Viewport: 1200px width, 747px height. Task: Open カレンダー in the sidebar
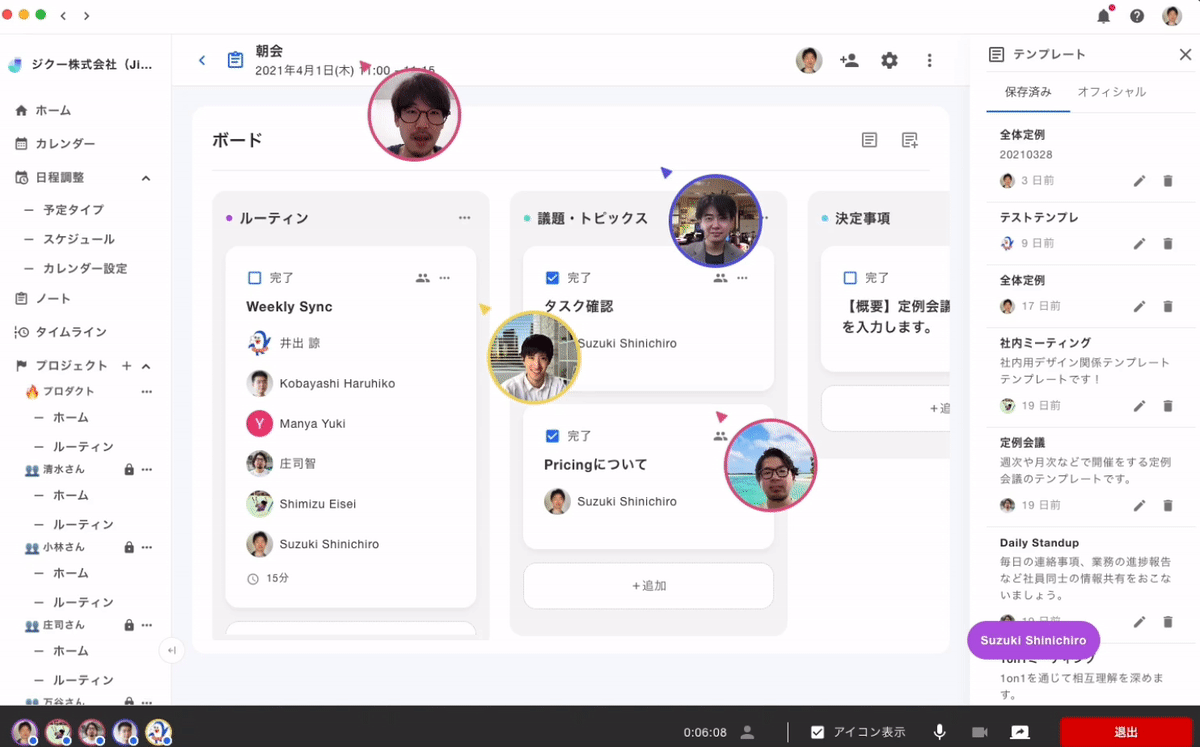coord(65,144)
